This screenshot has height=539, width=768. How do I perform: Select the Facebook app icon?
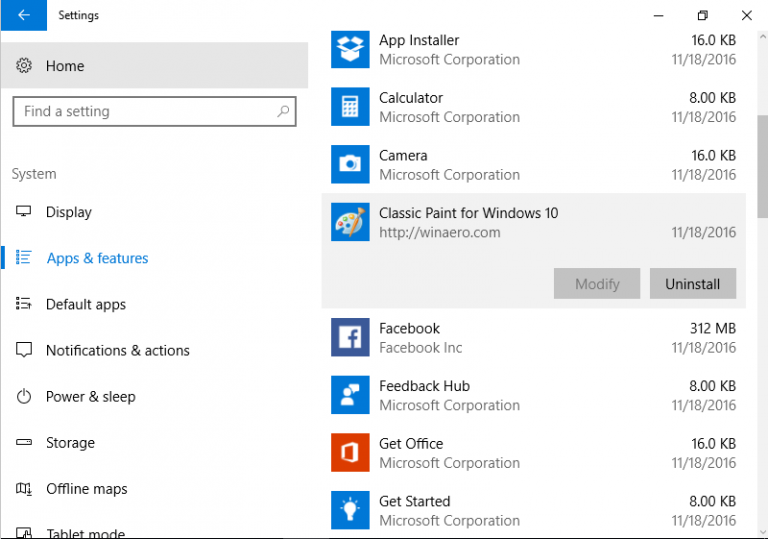click(350, 337)
